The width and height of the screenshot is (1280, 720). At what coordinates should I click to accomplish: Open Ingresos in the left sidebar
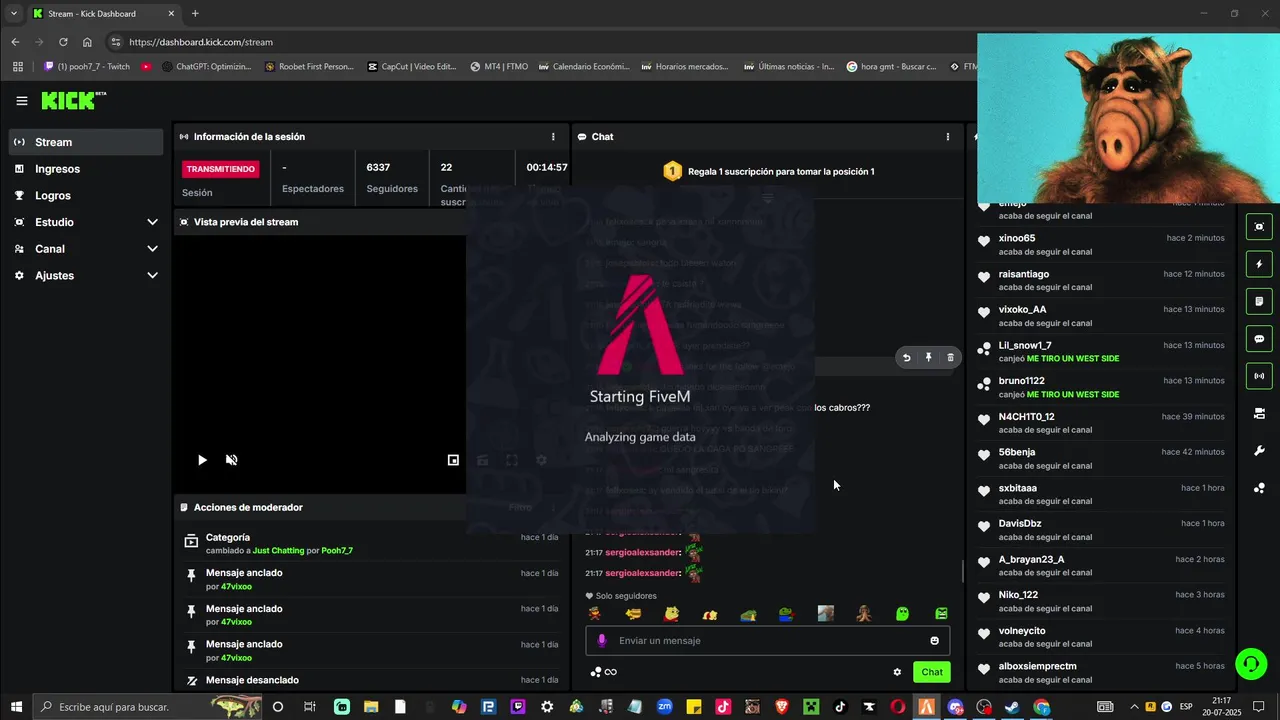point(86,169)
